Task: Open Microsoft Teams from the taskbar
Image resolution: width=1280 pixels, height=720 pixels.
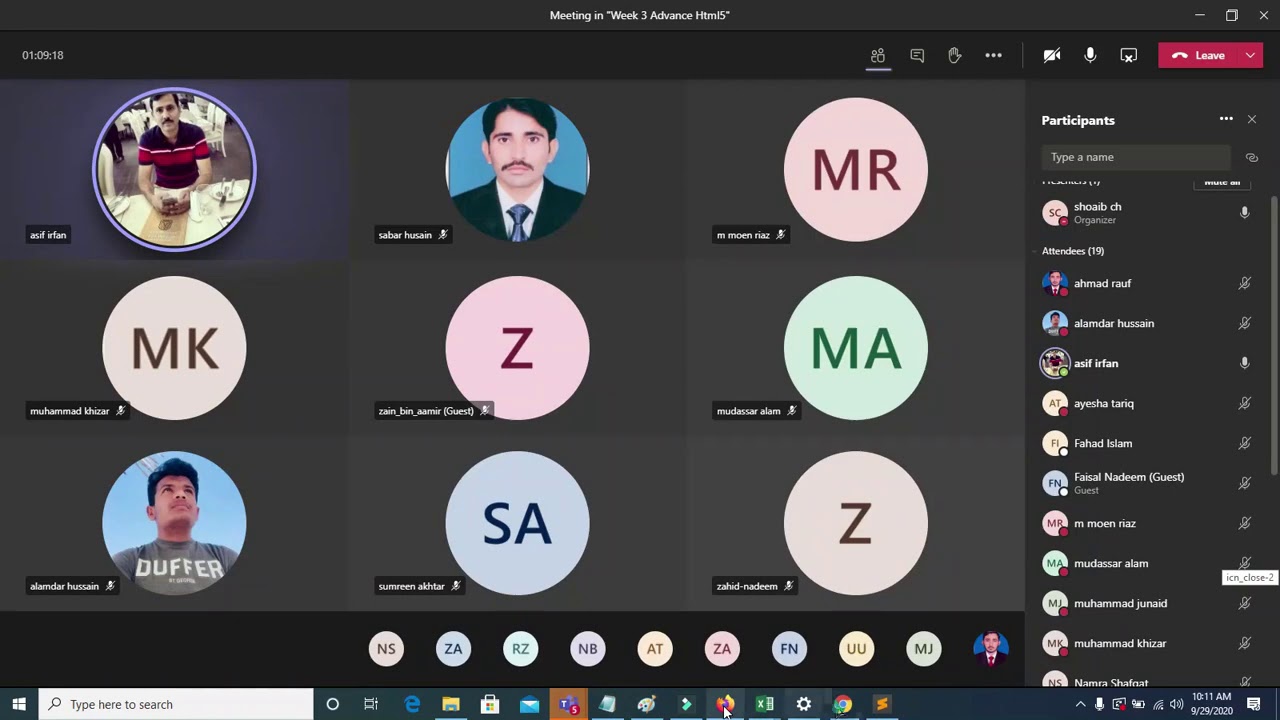Action: (568, 704)
